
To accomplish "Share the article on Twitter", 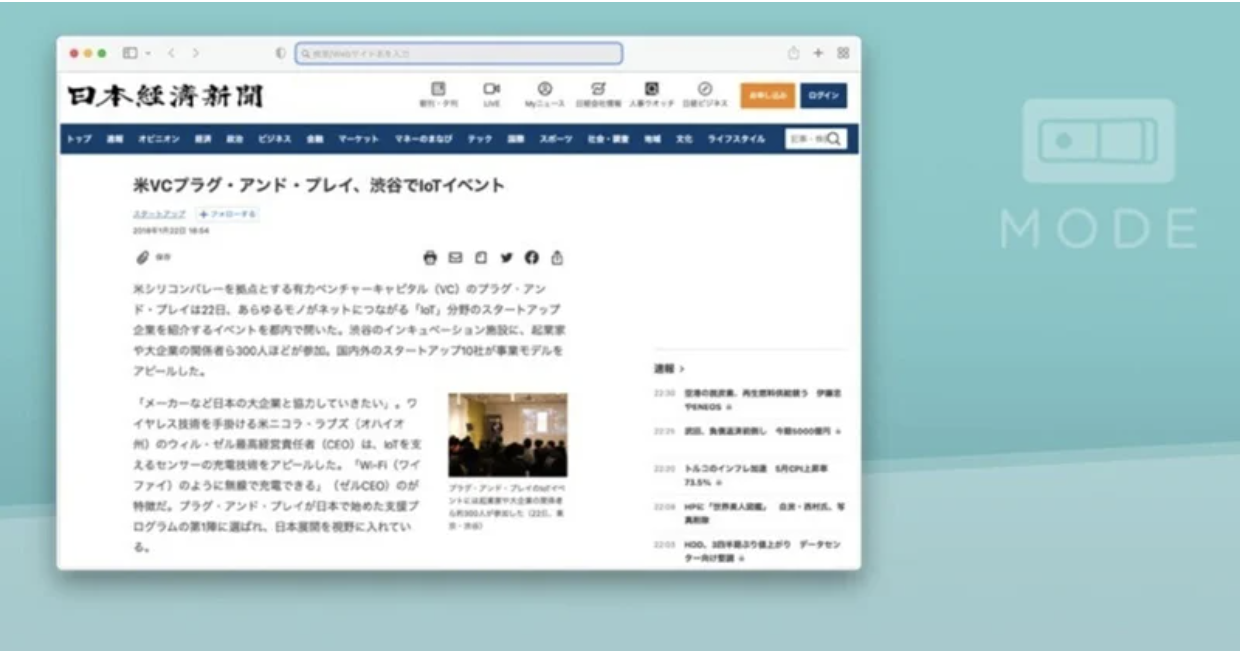I will point(506,258).
